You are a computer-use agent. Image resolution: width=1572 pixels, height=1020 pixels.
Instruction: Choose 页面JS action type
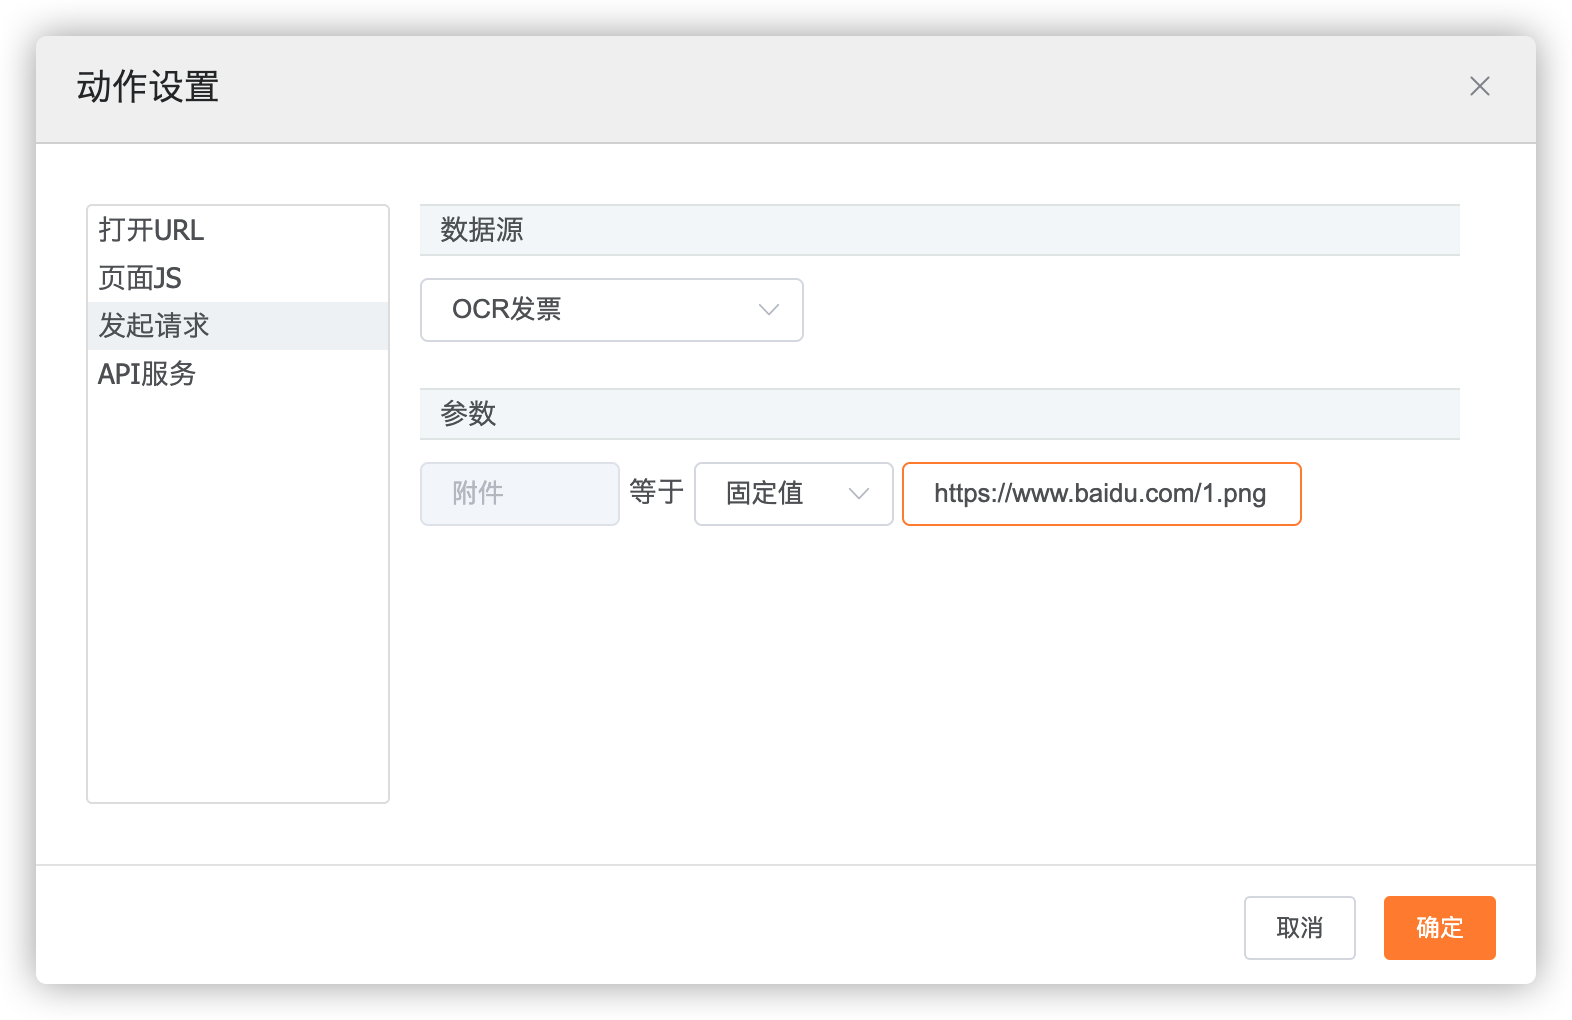point(140,278)
